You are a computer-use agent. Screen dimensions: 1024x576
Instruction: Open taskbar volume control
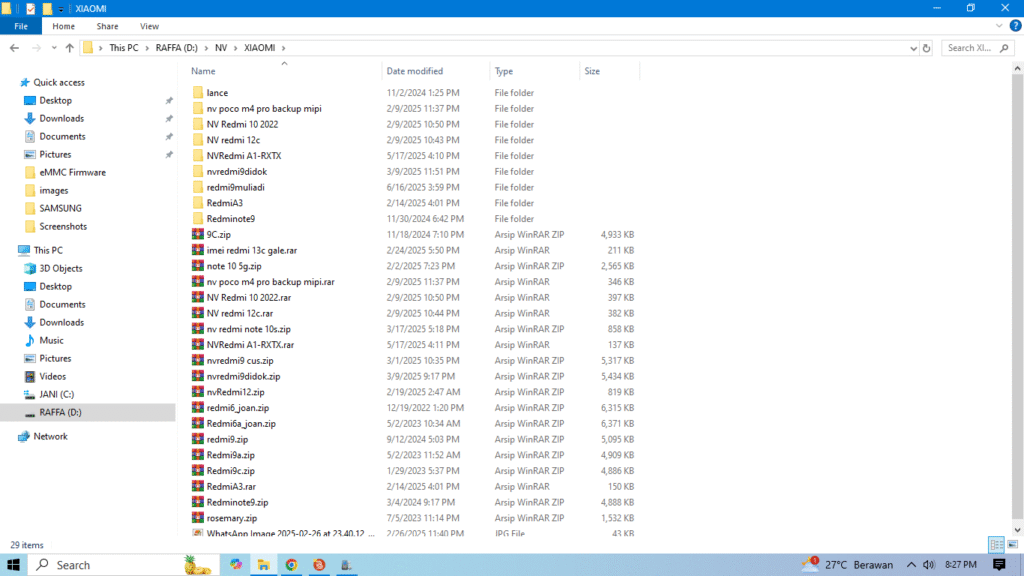928,565
